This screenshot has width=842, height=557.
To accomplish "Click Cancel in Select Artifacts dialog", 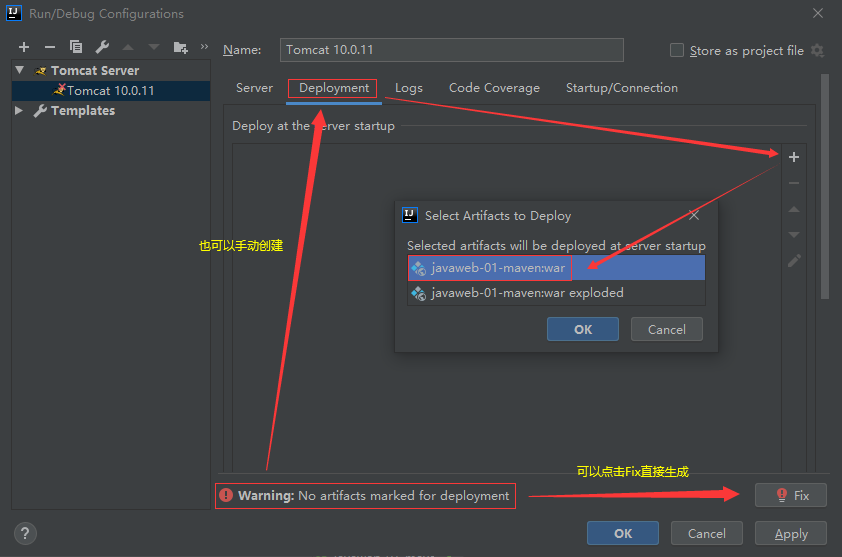I will (666, 329).
